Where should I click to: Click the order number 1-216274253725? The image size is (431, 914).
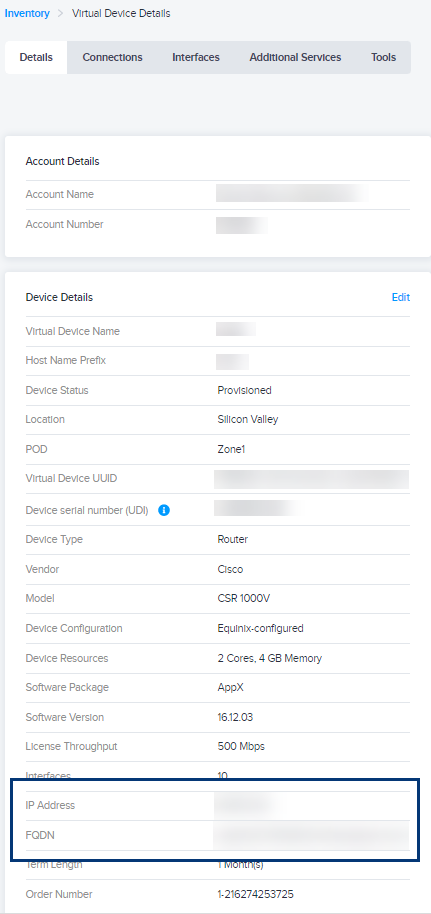[x=260, y=894]
